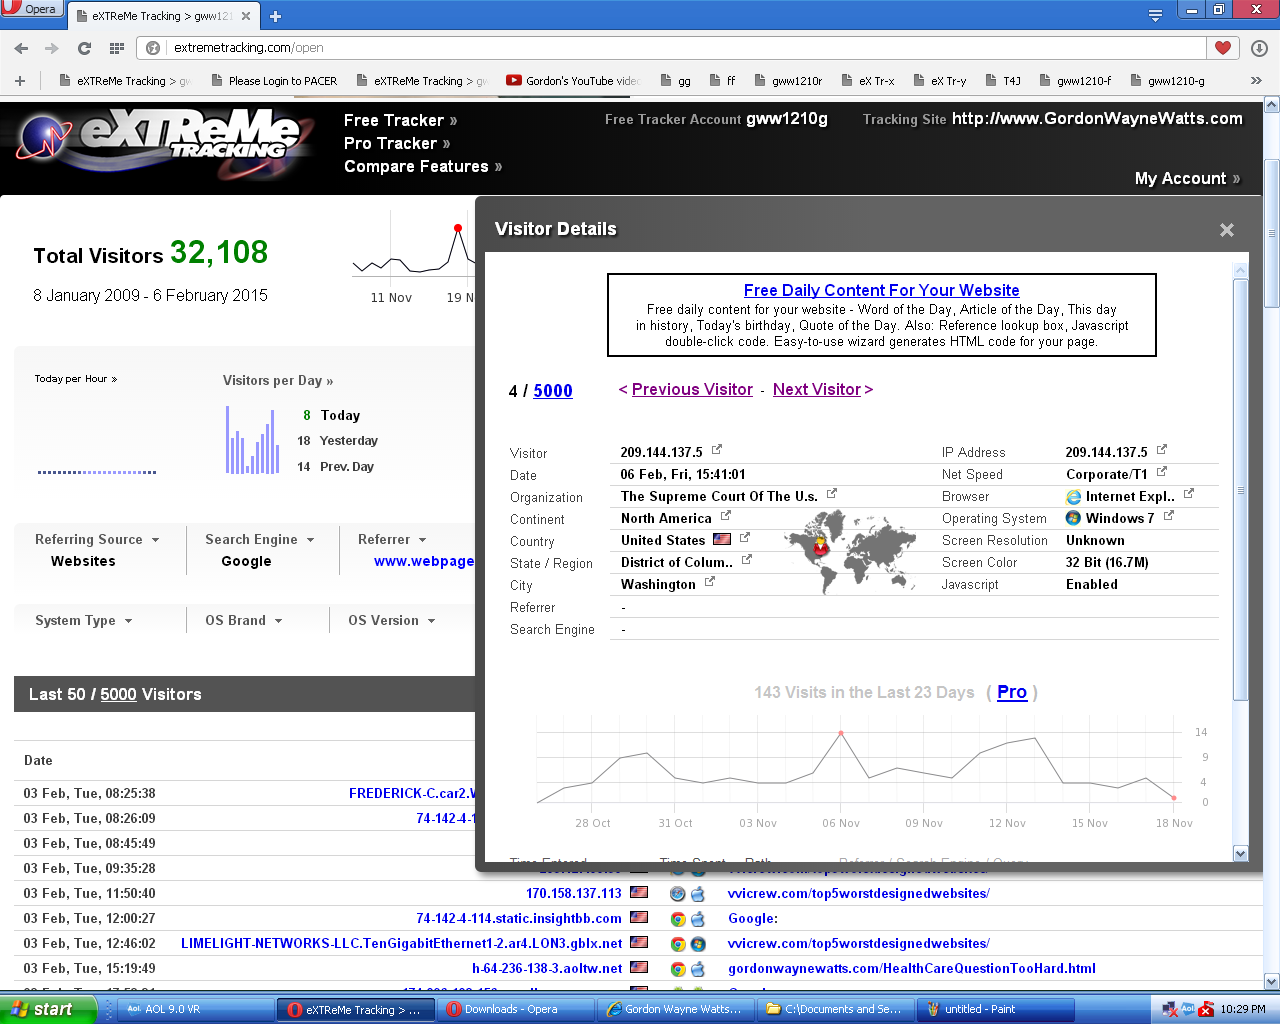Open Compare Features link
Viewport: 1280px width, 1024px height.
423,166
